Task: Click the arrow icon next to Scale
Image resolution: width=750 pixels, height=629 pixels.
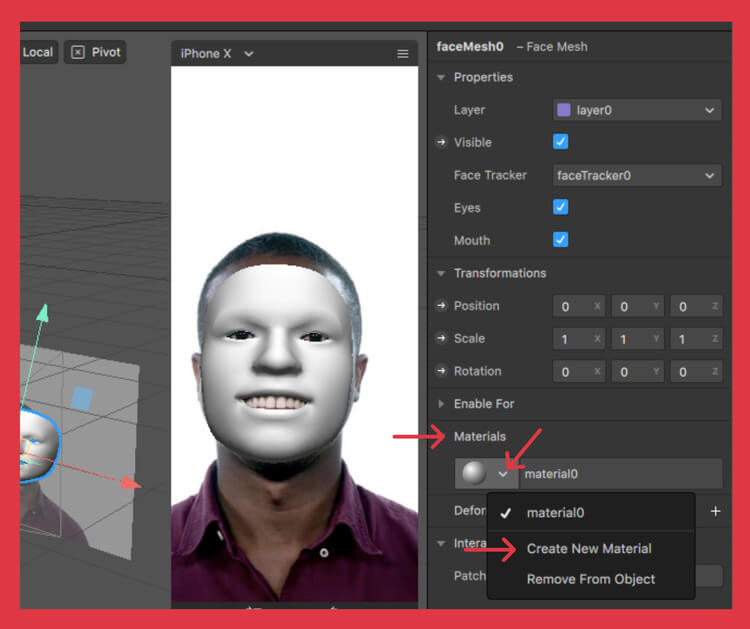Action: coord(441,338)
